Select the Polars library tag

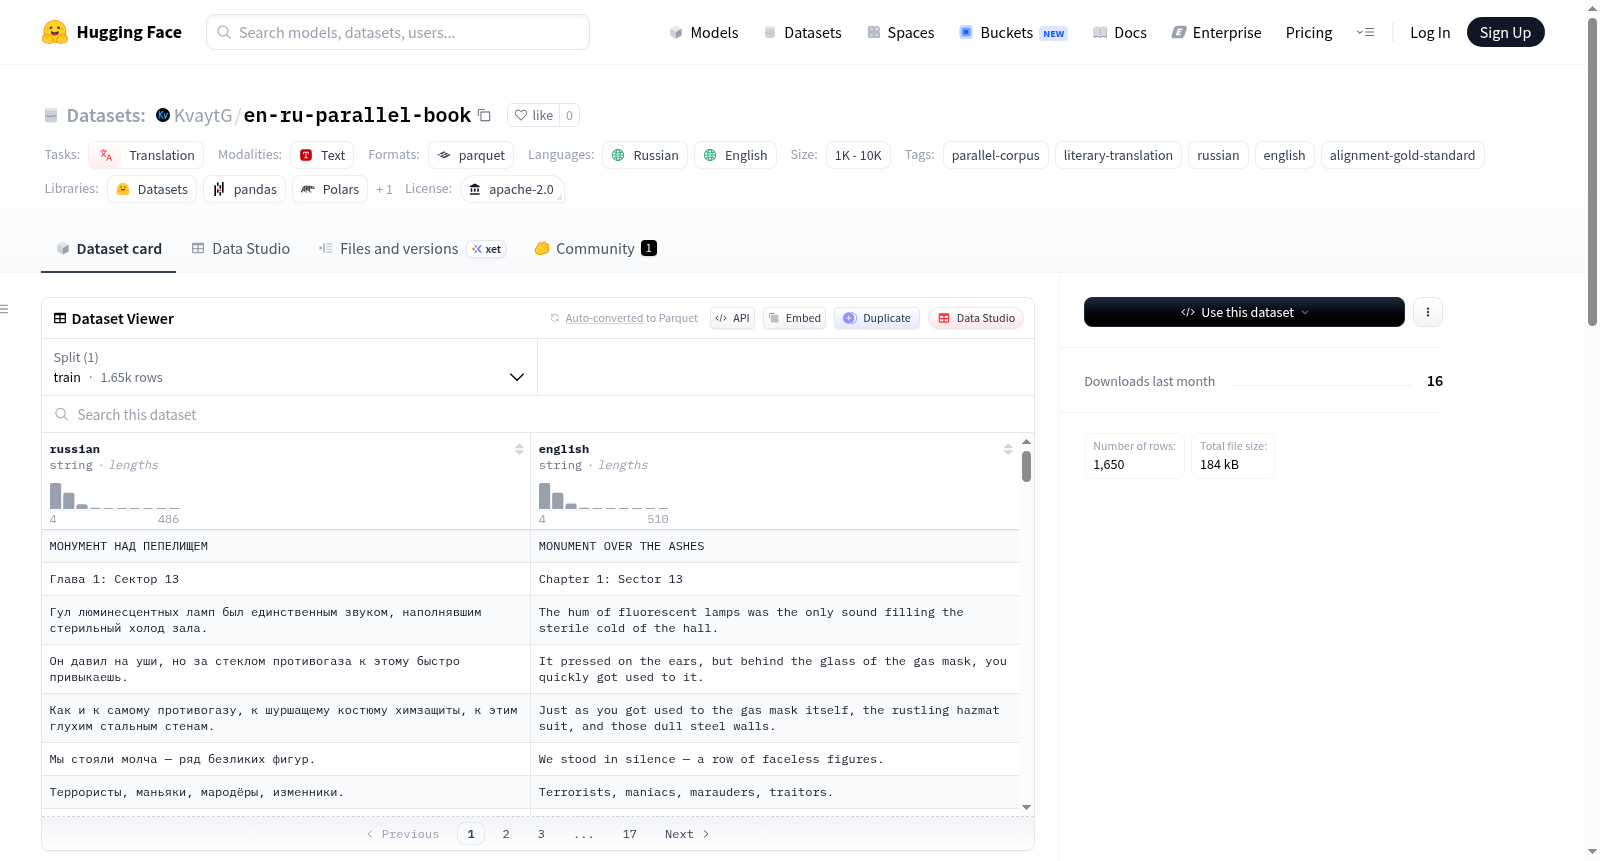tap(330, 189)
